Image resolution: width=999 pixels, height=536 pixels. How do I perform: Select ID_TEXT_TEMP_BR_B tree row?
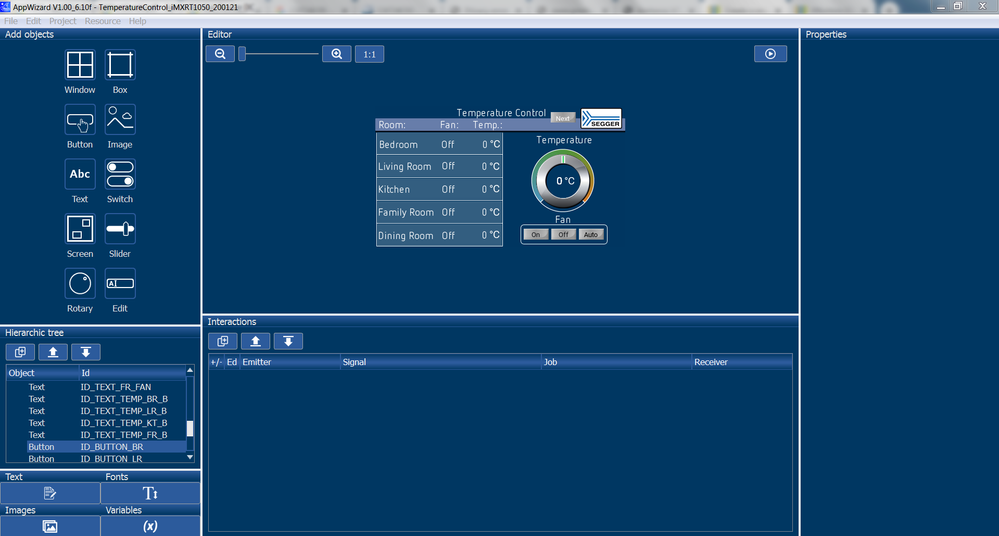click(96, 399)
